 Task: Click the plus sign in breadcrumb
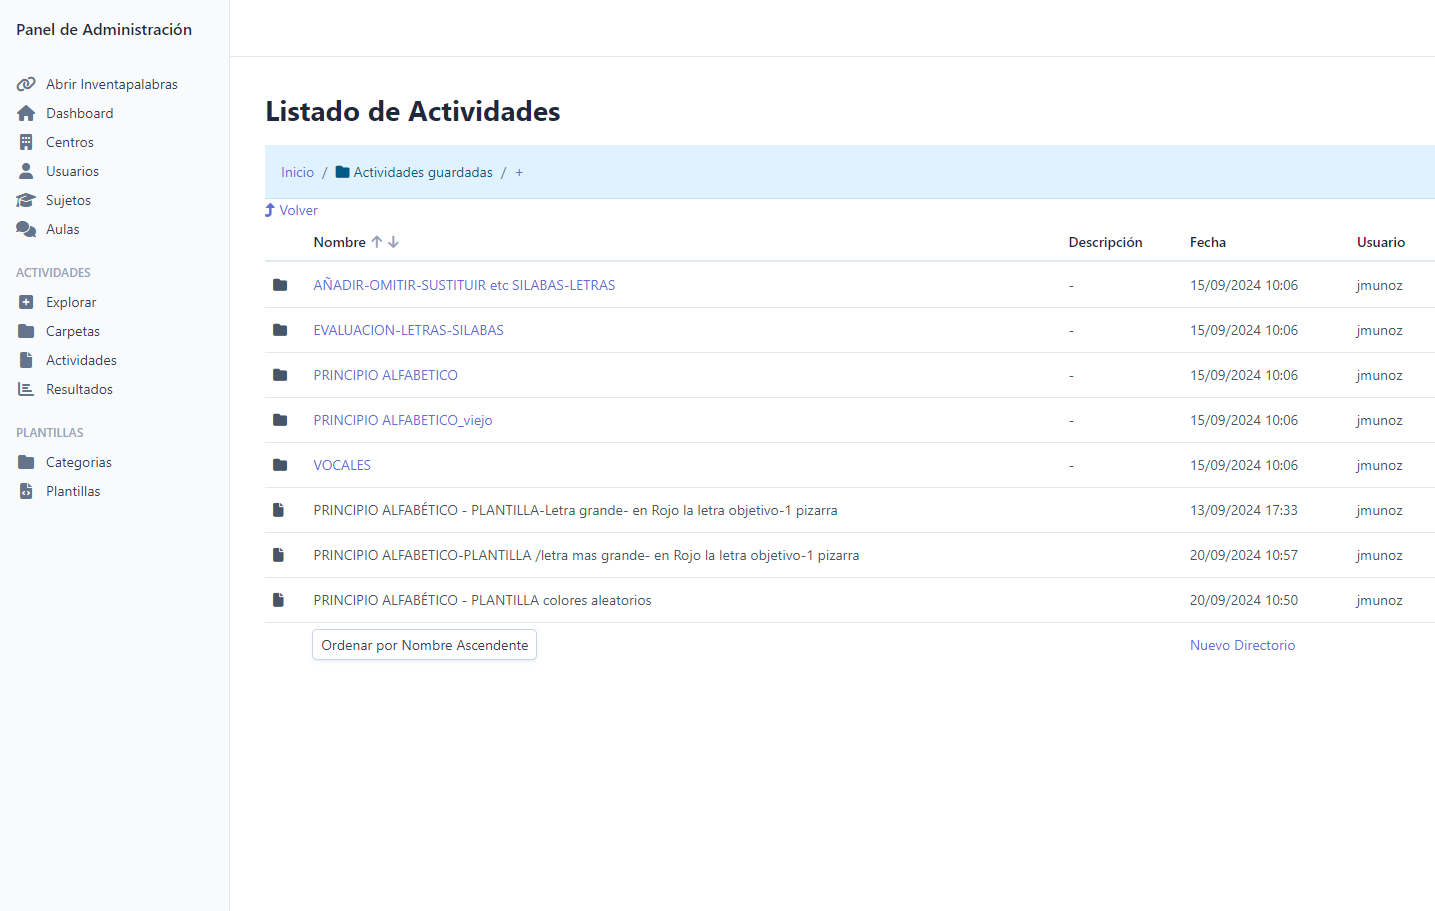click(519, 172)
